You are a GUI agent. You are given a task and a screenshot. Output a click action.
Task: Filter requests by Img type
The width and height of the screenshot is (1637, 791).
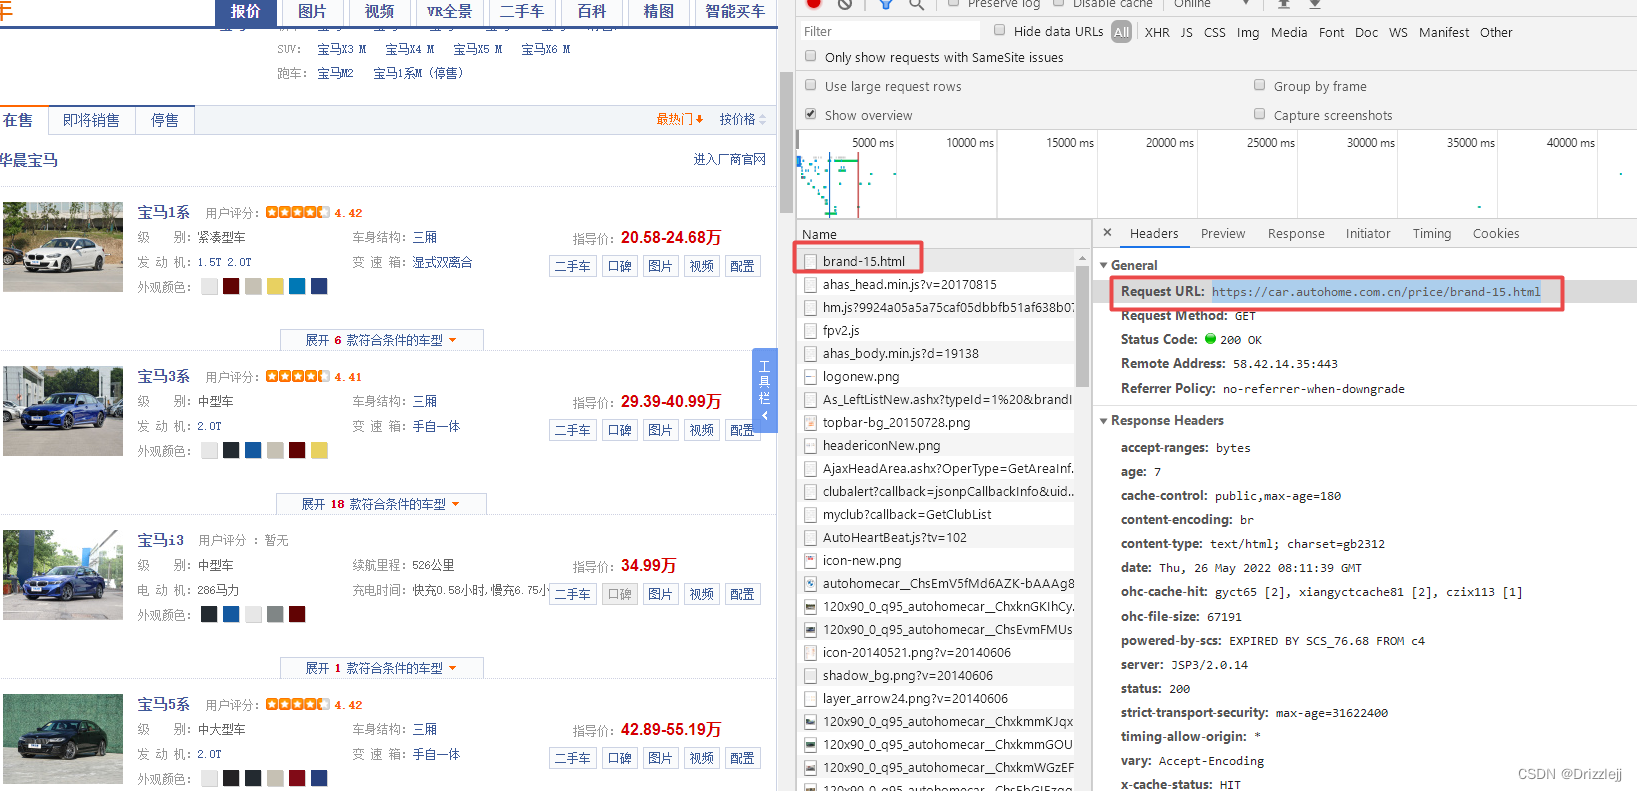tap(1248, 32)
